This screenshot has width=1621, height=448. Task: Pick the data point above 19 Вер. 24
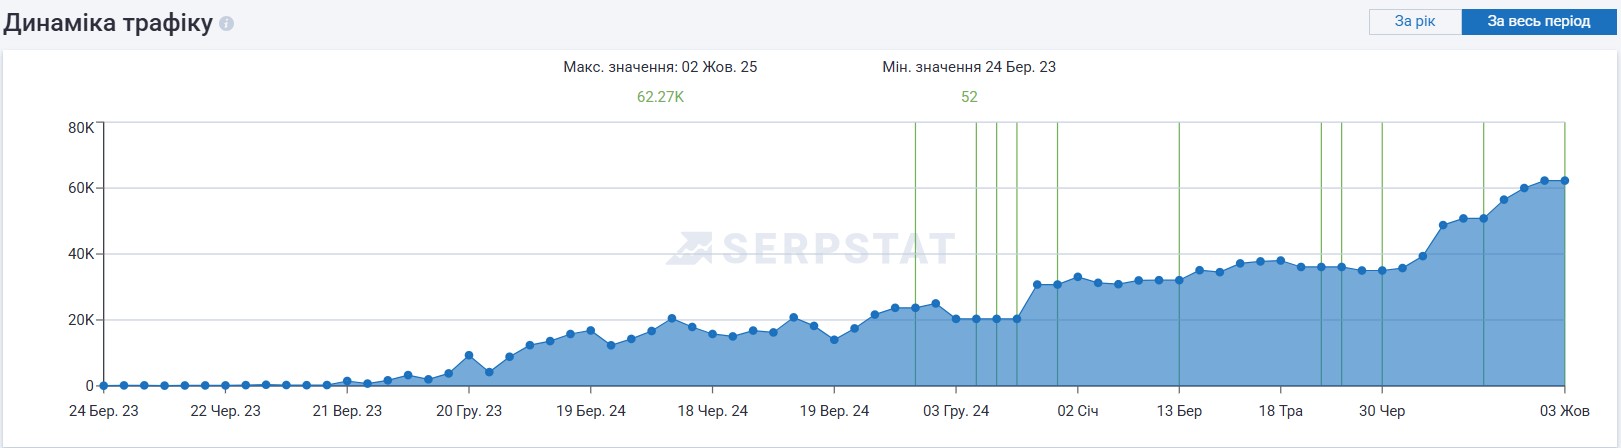point(834,340)
